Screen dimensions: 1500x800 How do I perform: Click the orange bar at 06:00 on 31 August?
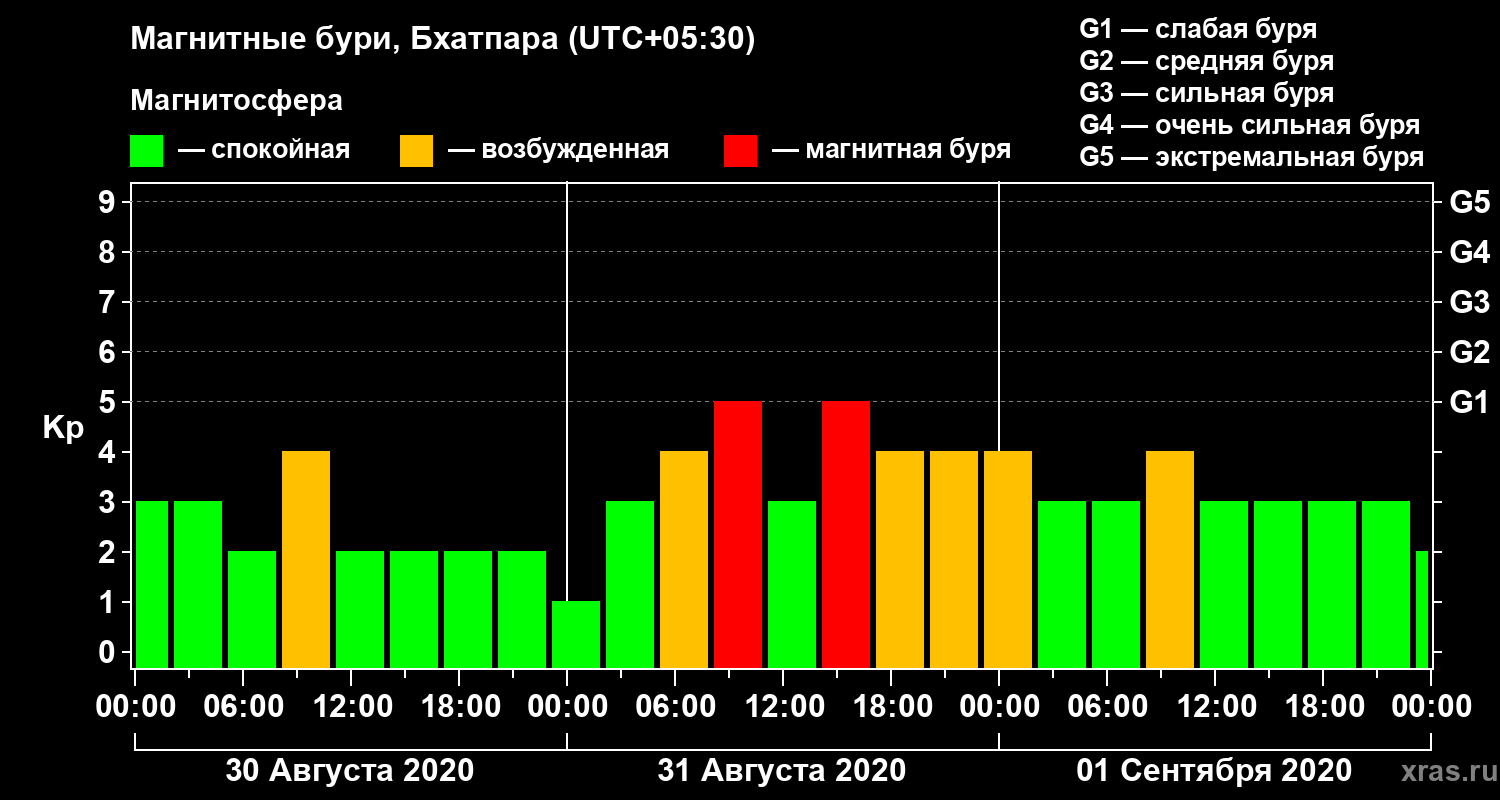click(x=684, y=559)
